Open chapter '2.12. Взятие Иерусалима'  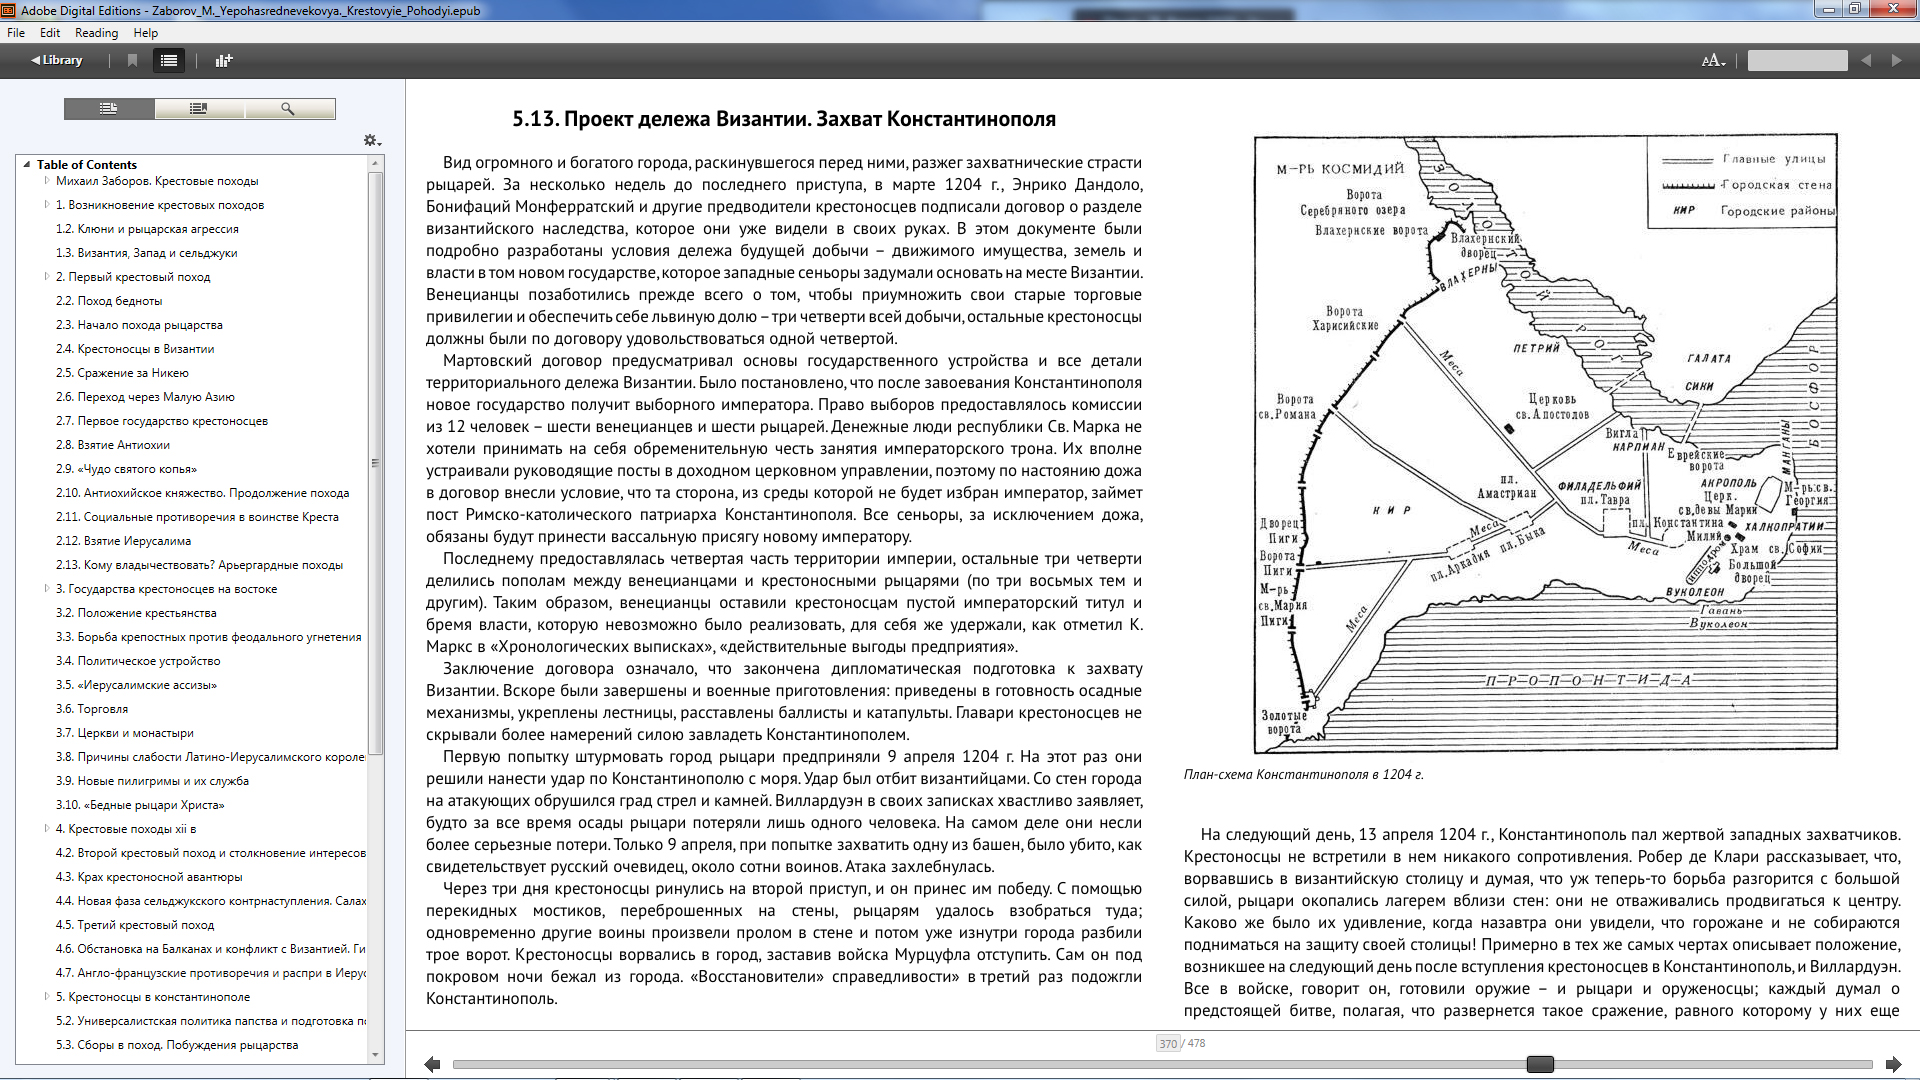[123, 541]
